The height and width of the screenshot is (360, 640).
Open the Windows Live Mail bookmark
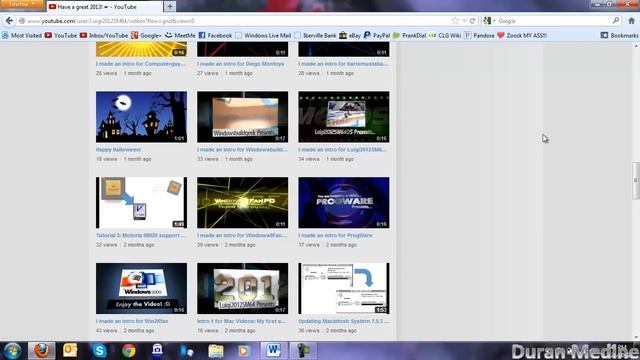[x=263, y=36]
